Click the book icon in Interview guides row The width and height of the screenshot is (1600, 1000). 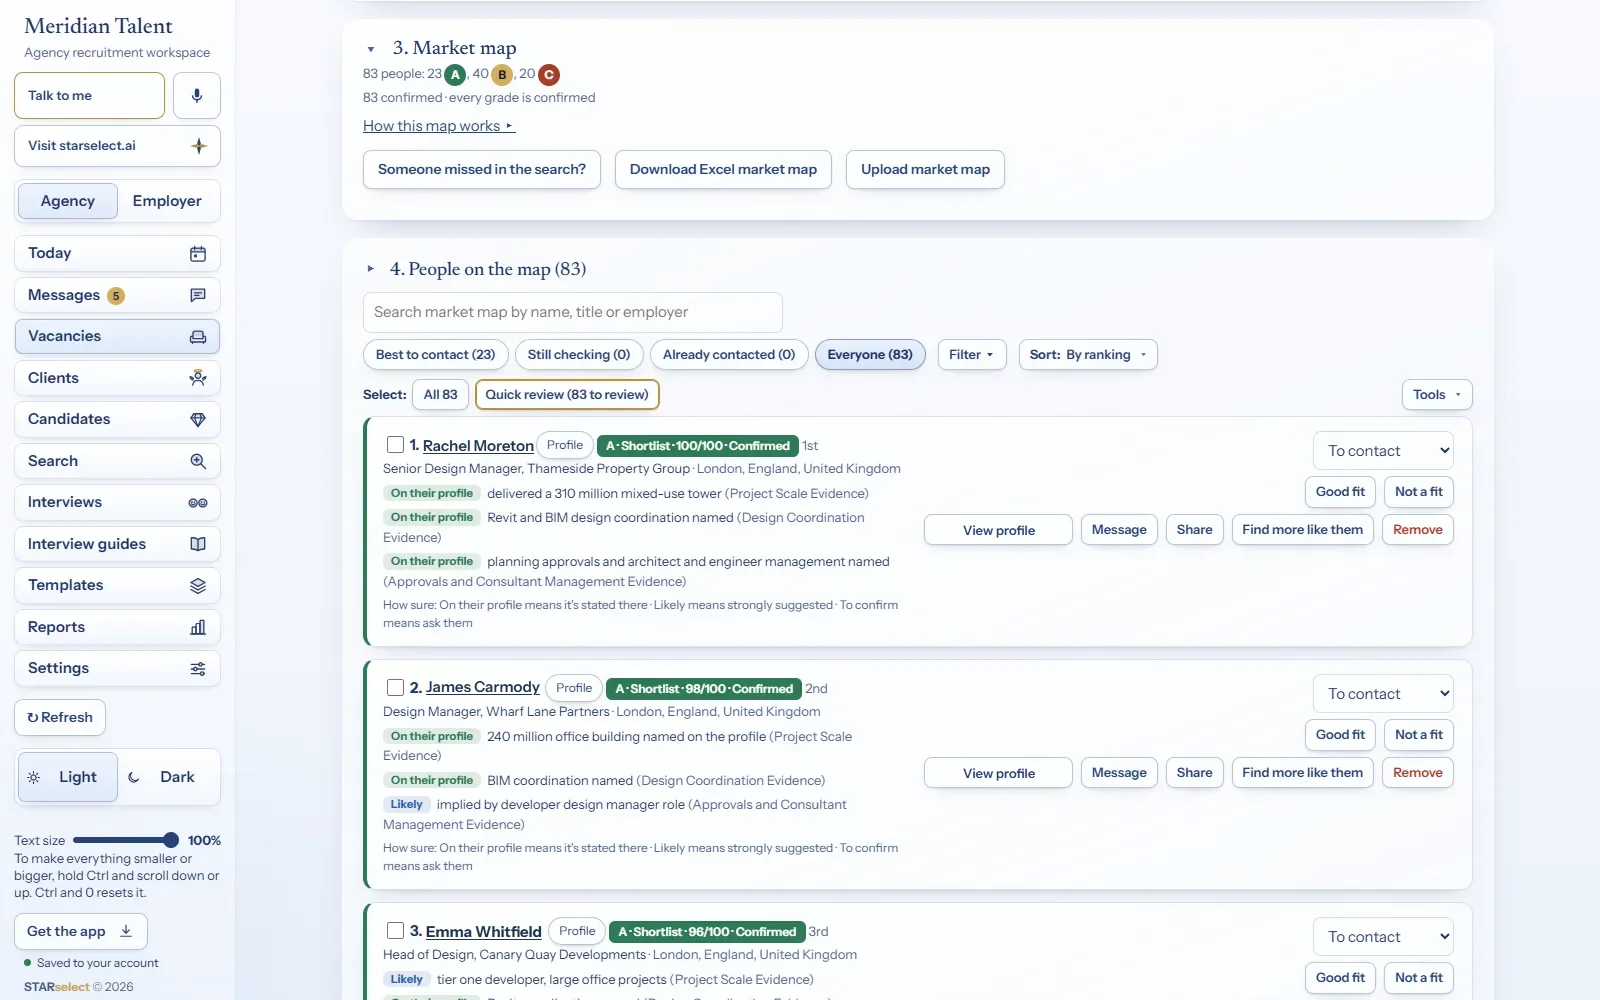[198, 544]
